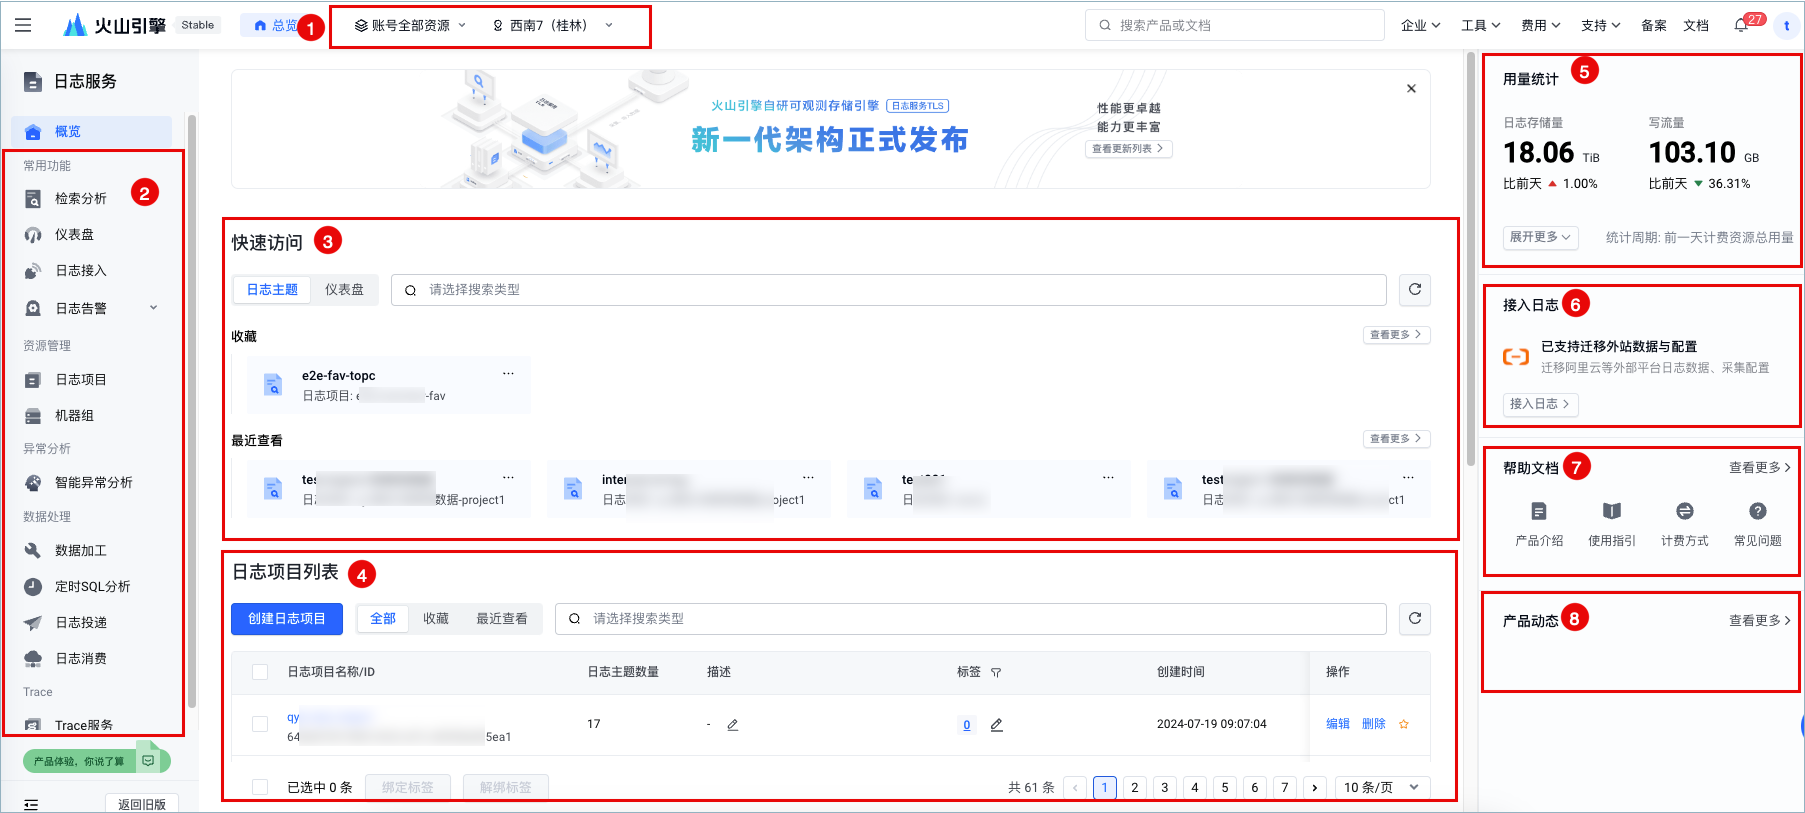Open the region selector 西南7（桂林）
The height and width of the screenshot is (813, 1805).
pos(553,26)
